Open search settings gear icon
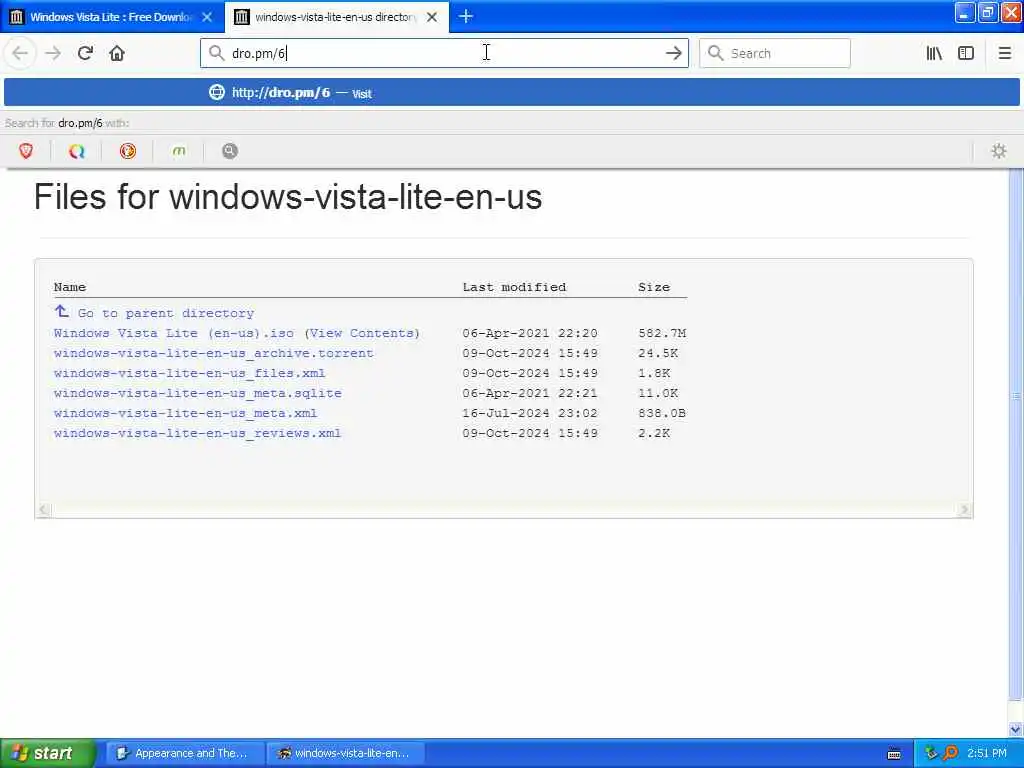 (x=999, y=151)
